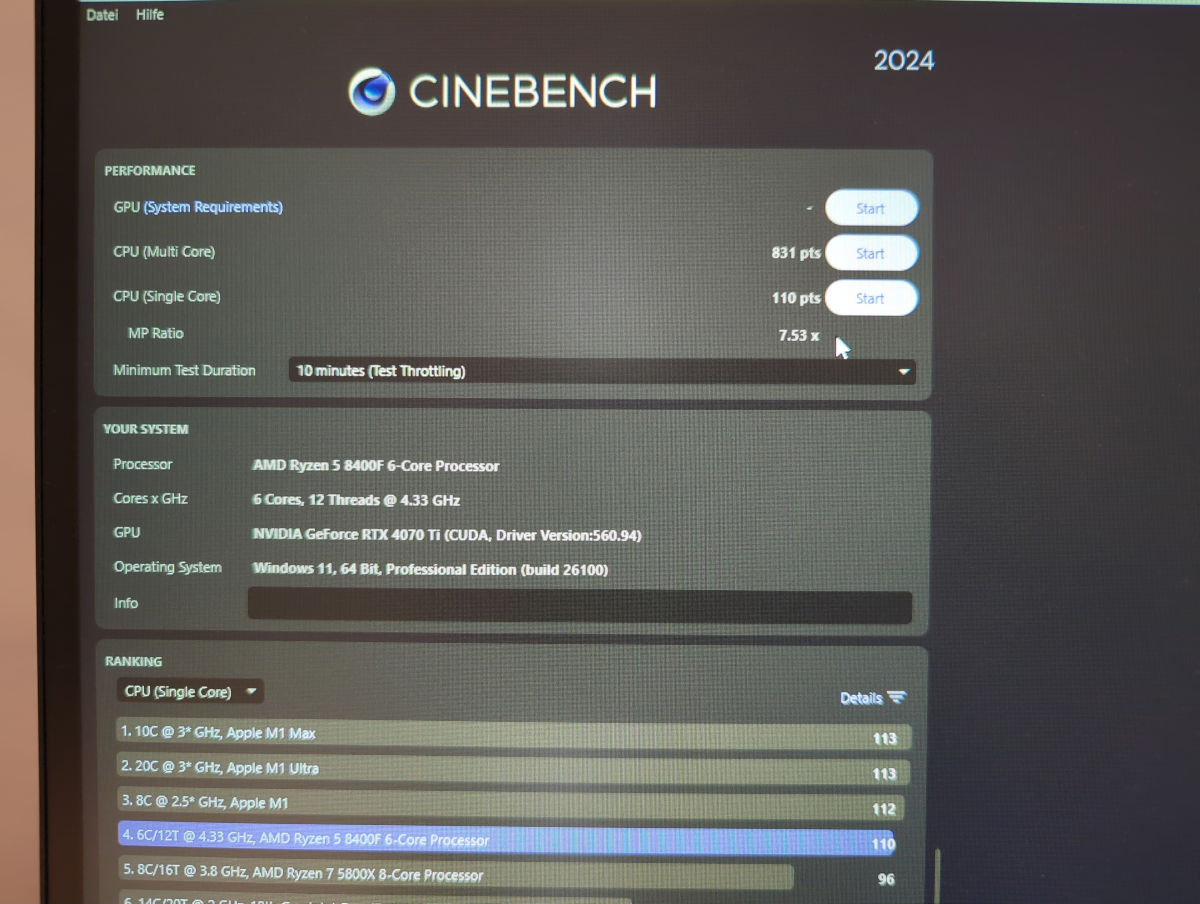This screenshot has width=1200, height=904.
Task: Click the 6 Cores, 12 Threads value
Action: point(356,500)
